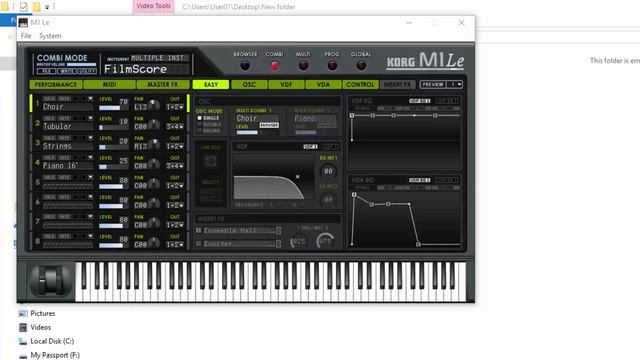The width and height of the screenshot is (640, 360).
Task: Open the Exciter effect selector
Action: [x=278, y=244]
